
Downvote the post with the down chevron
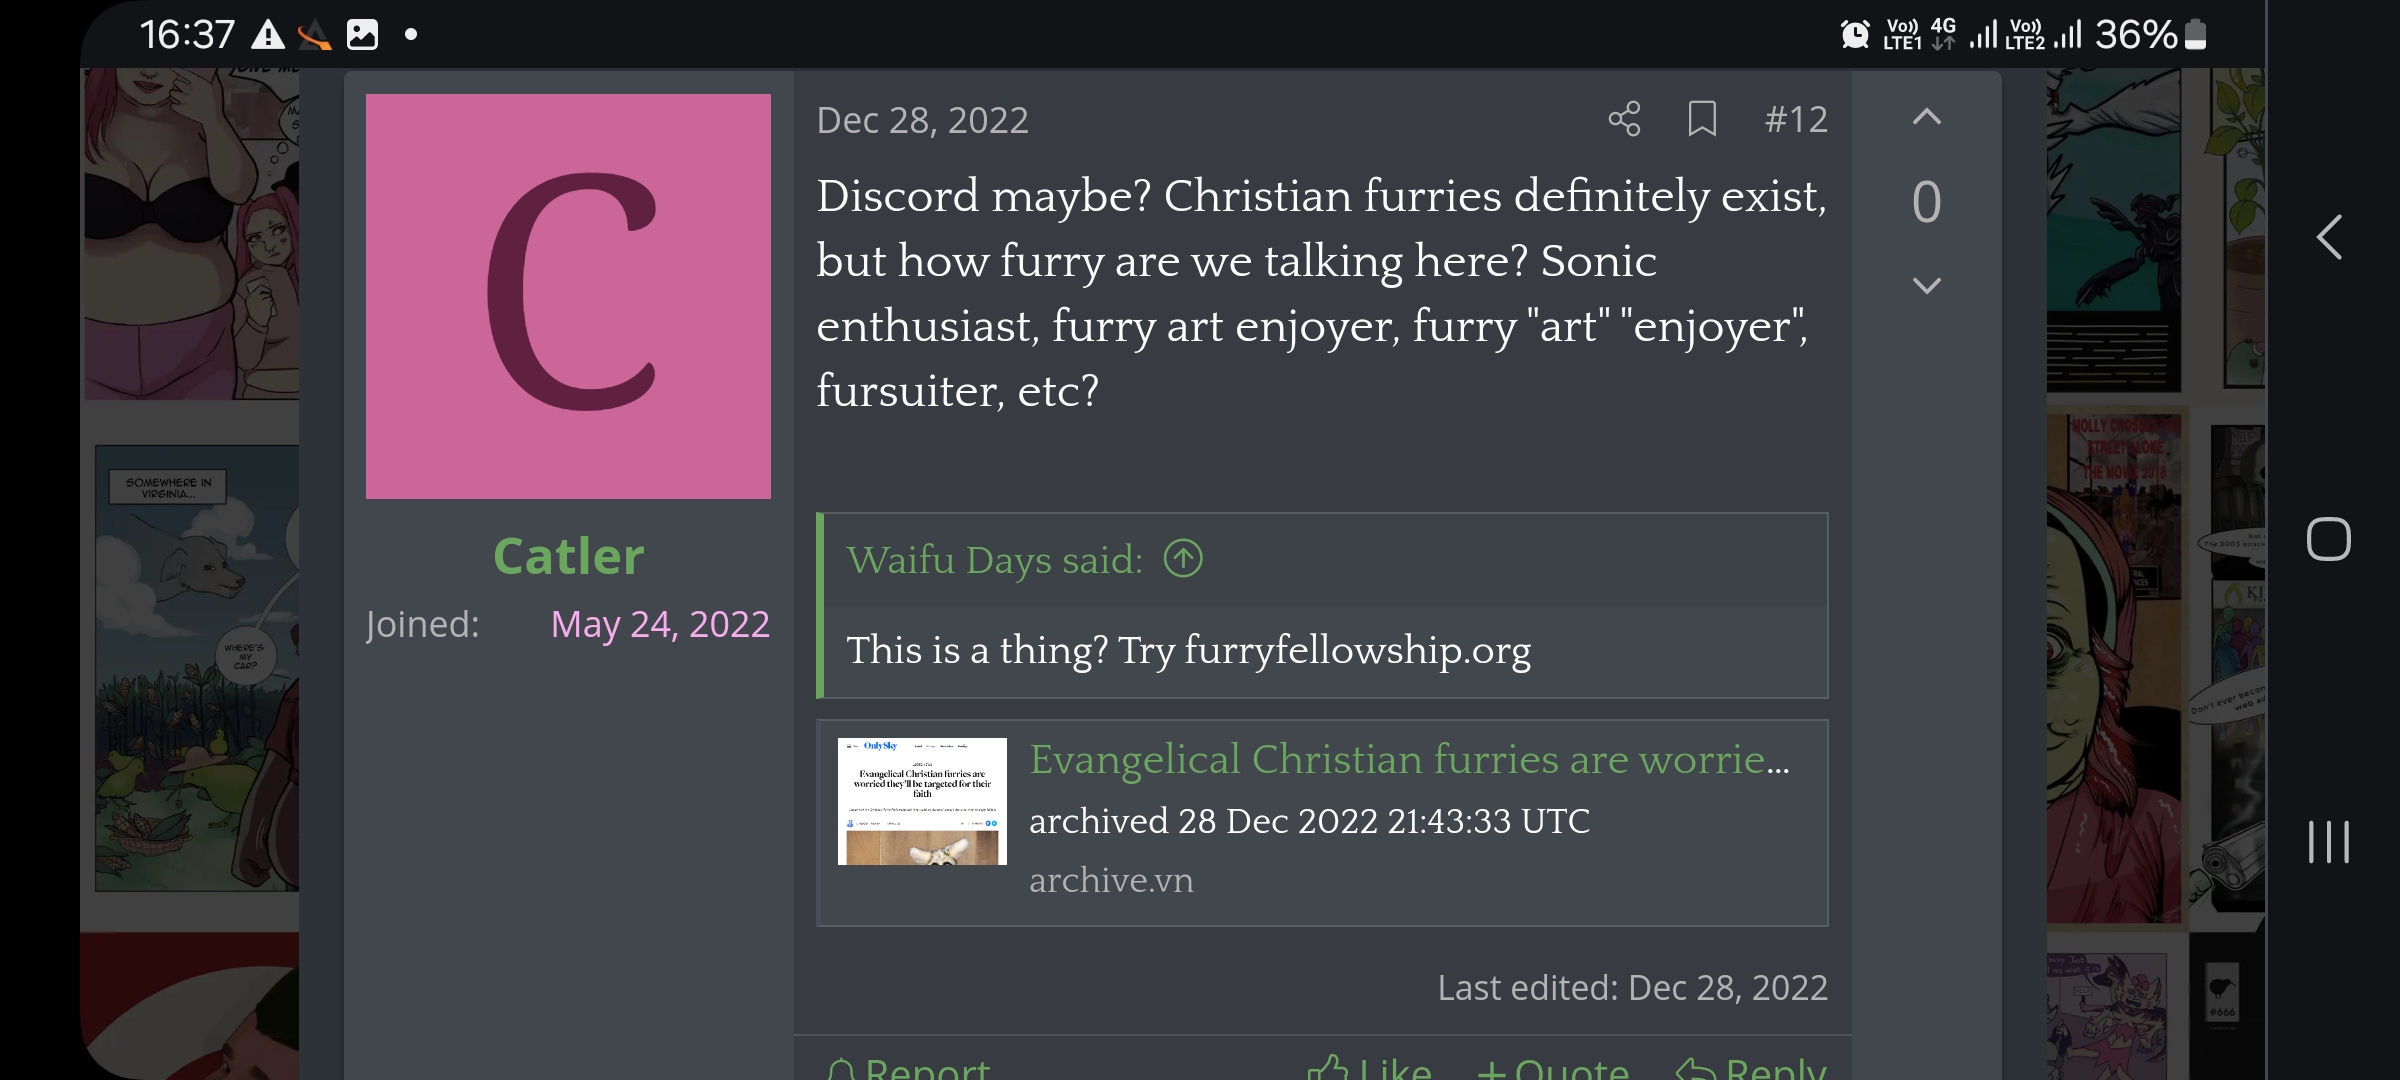[1926, 286]
